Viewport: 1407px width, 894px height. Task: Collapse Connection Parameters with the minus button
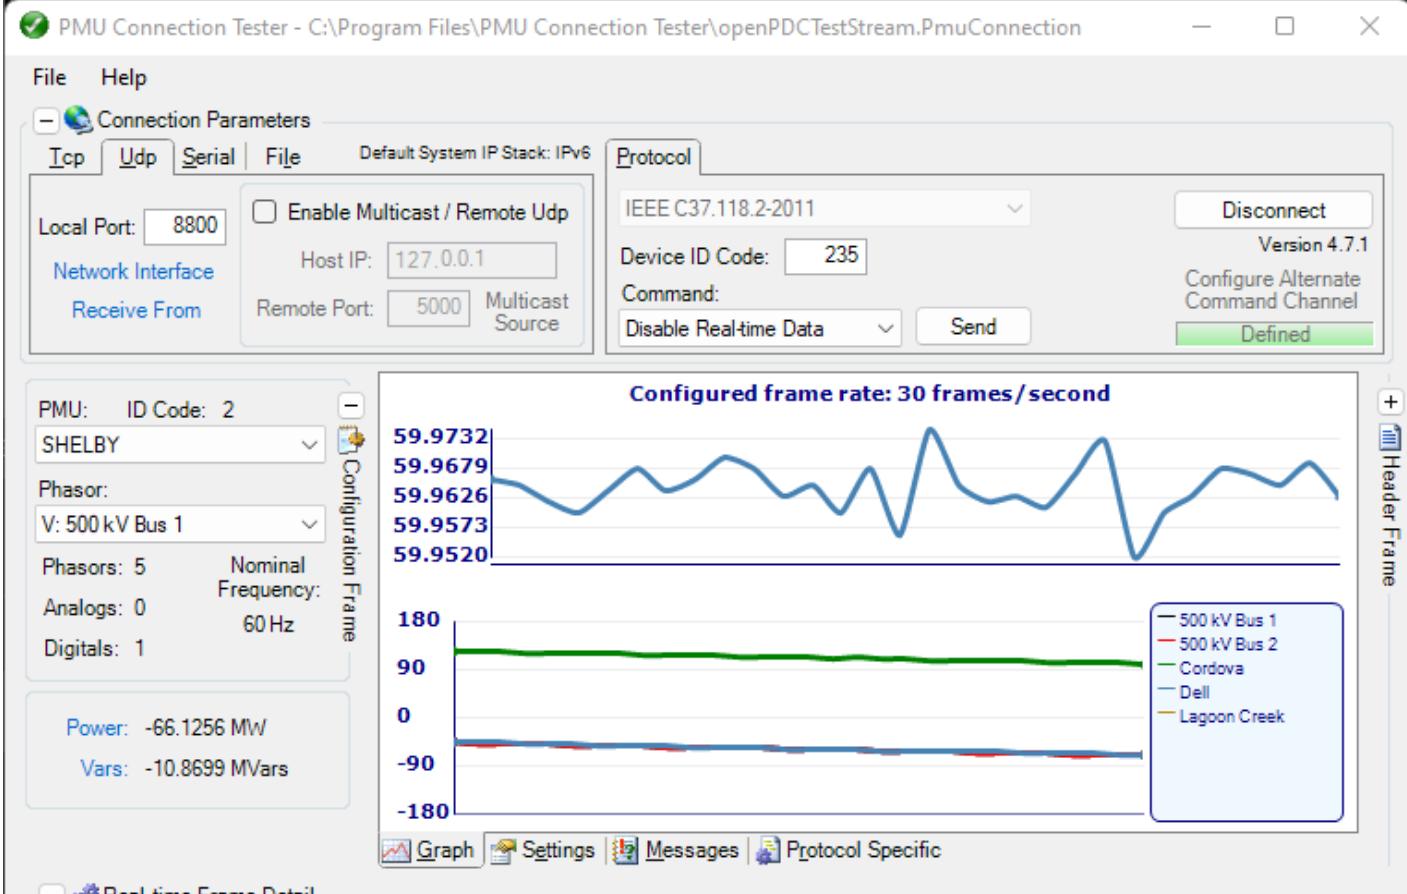[x=46, y=119]
